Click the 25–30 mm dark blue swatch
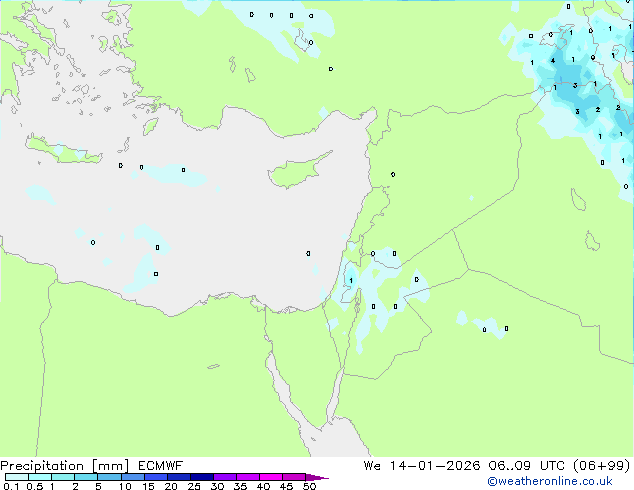The image size is (634, 490). point(202,477)
